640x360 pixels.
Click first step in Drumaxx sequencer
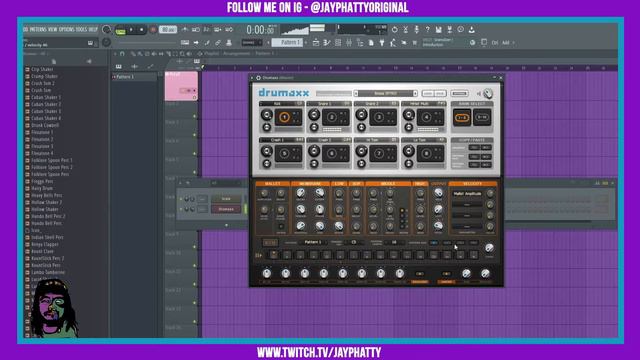point(273,255)
